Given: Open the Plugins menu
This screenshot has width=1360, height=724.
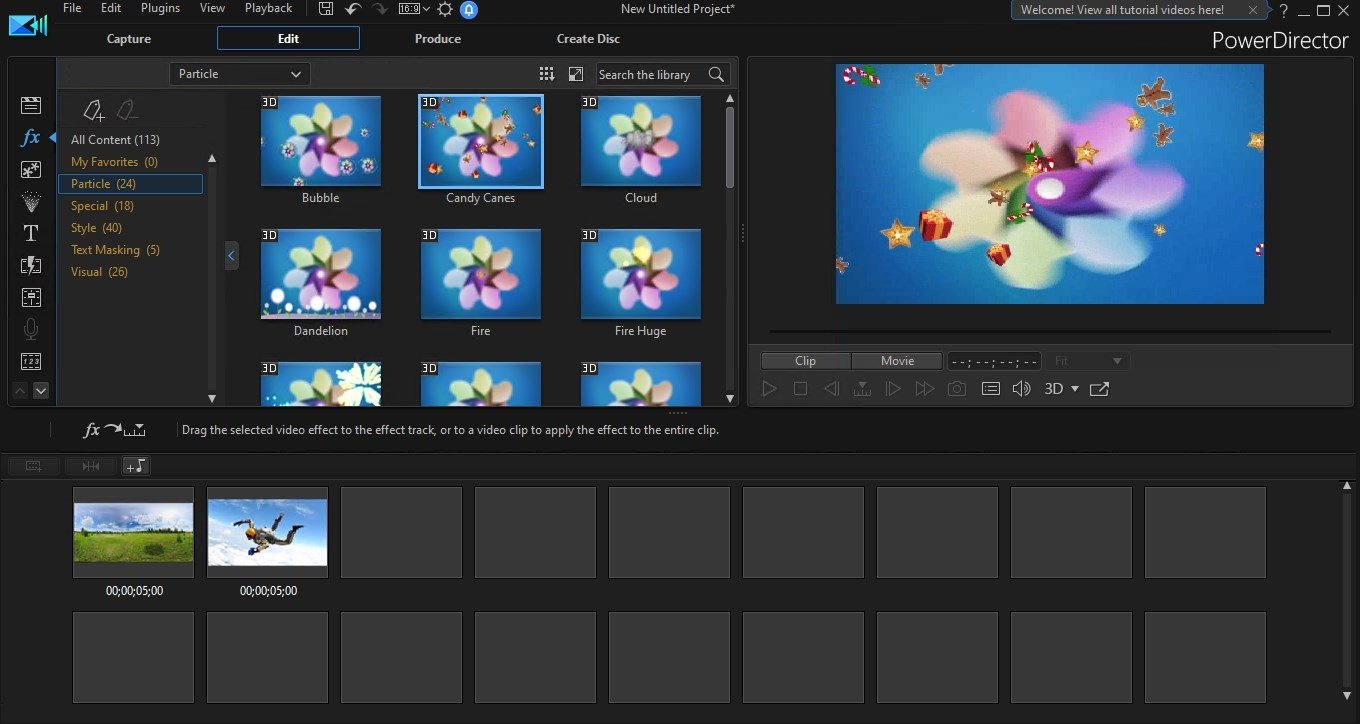Looking at the screenshot, I should (160, 8).
